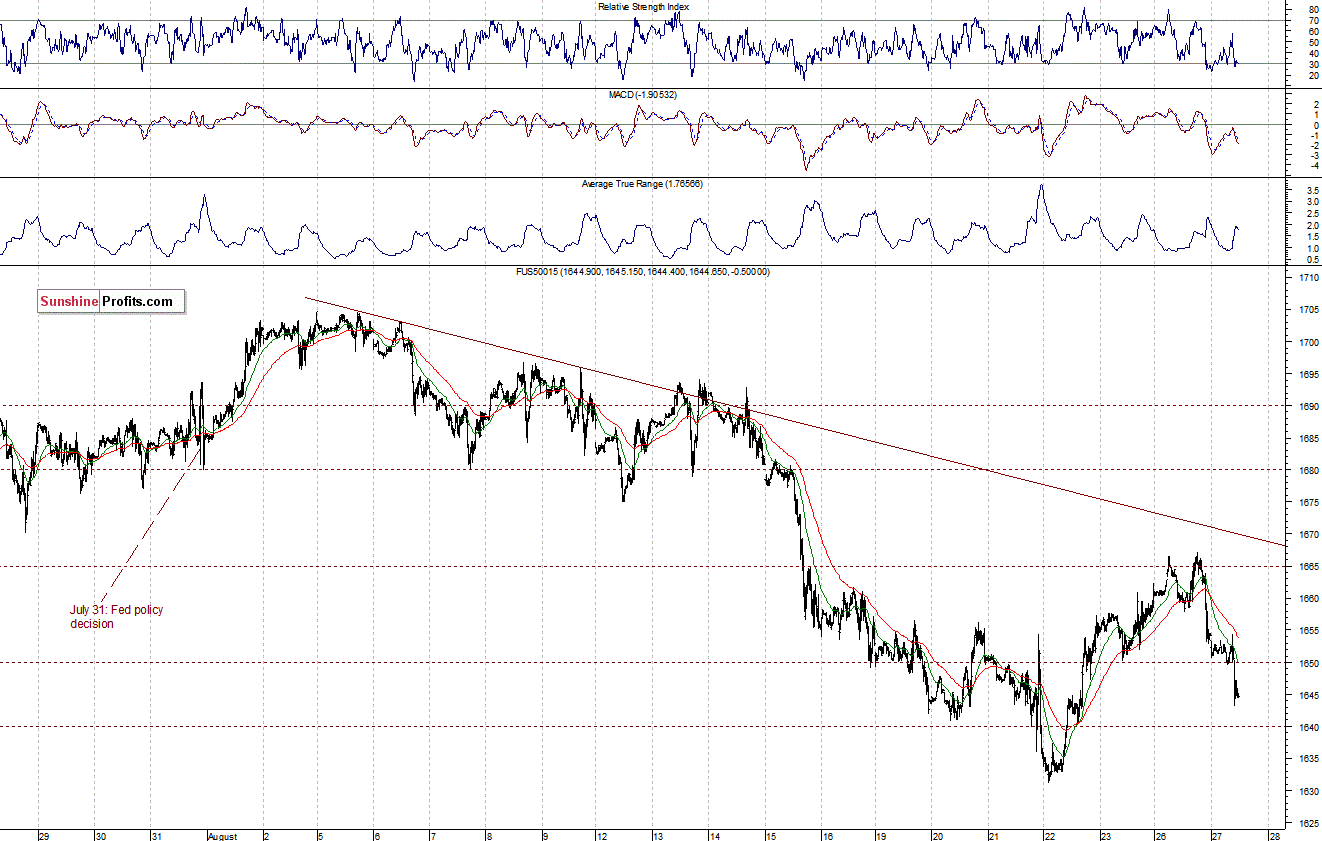
Task: Click date axis label 14
Action: click(x=714, y=835)
